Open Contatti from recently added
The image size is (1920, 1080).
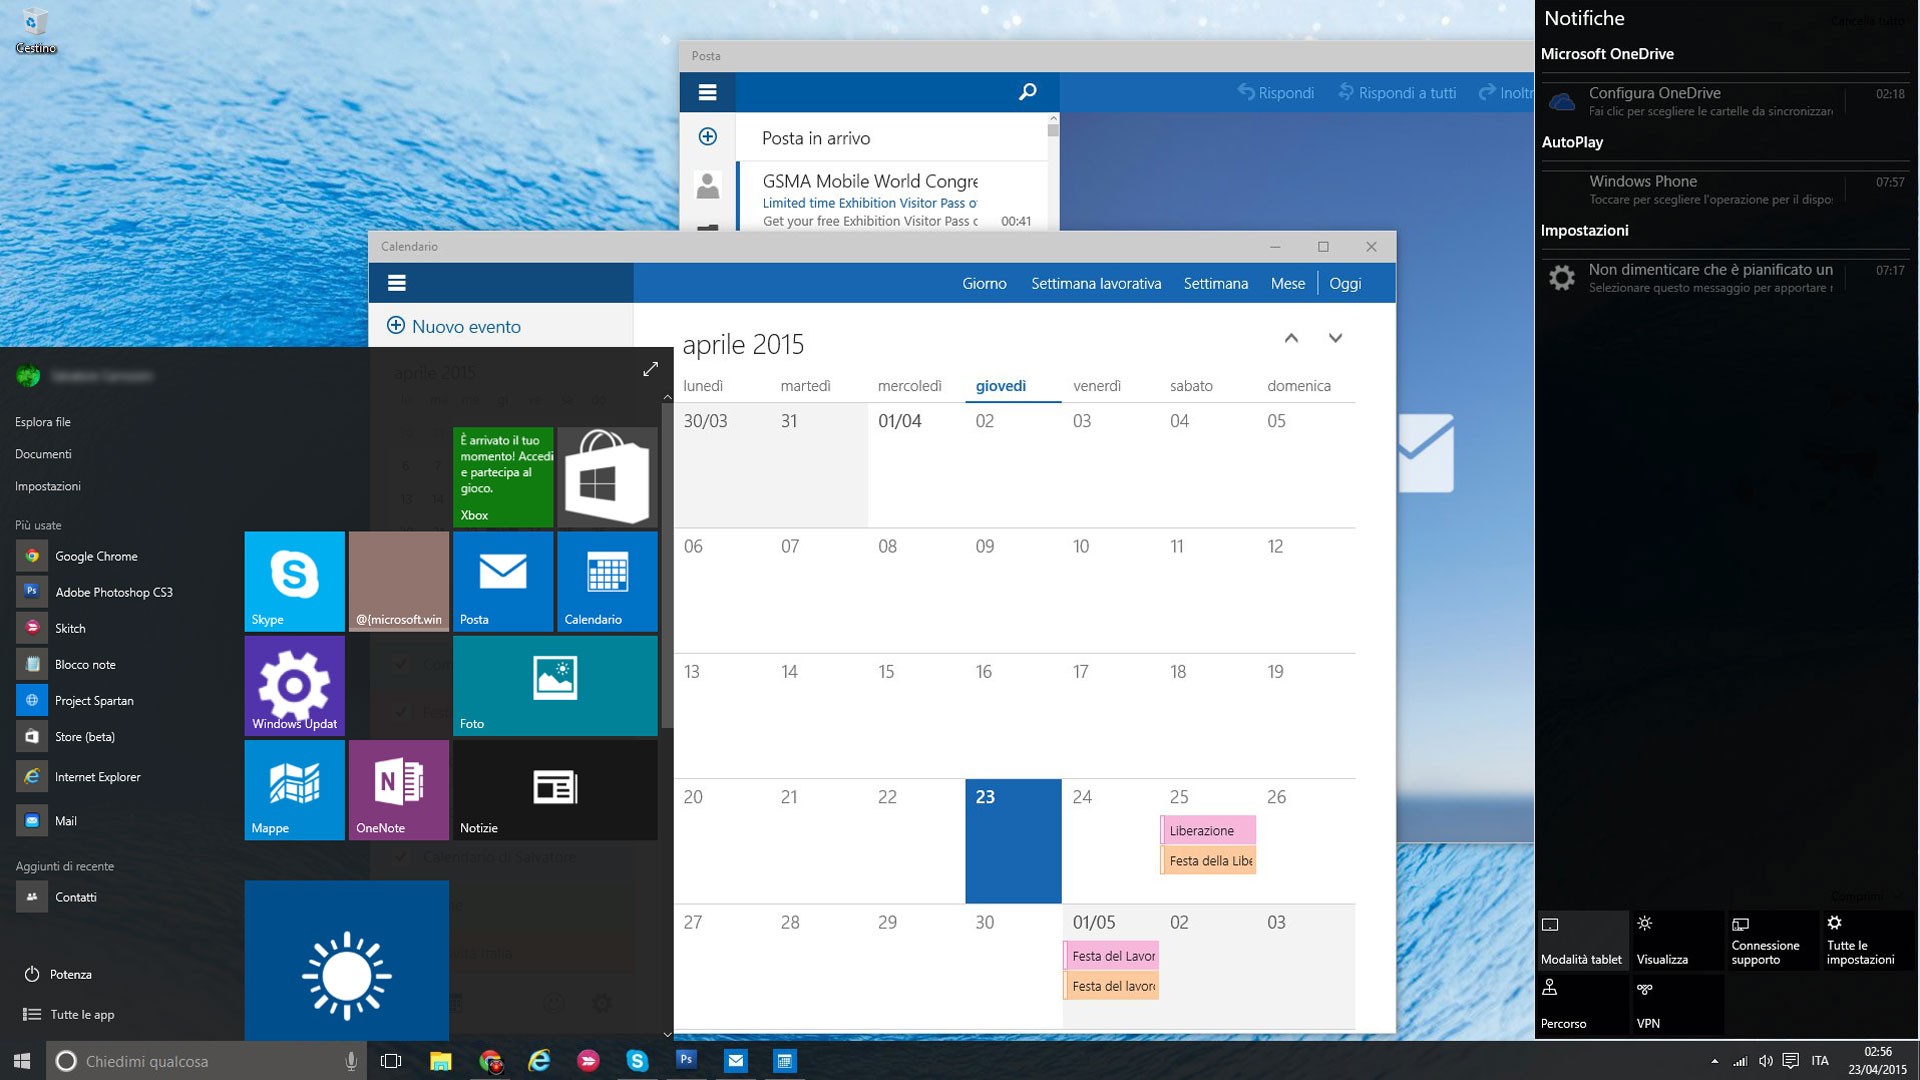[x=58, y=897]
